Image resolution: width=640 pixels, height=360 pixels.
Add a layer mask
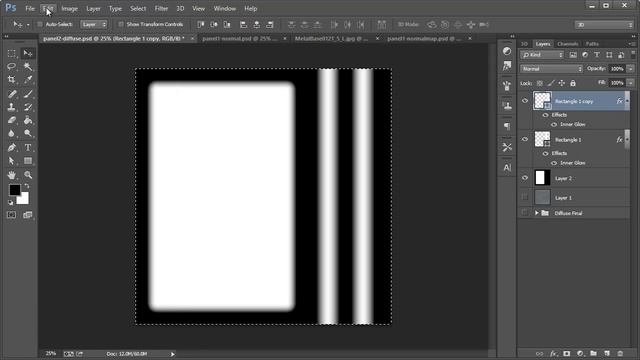click(x=567, y=353)
